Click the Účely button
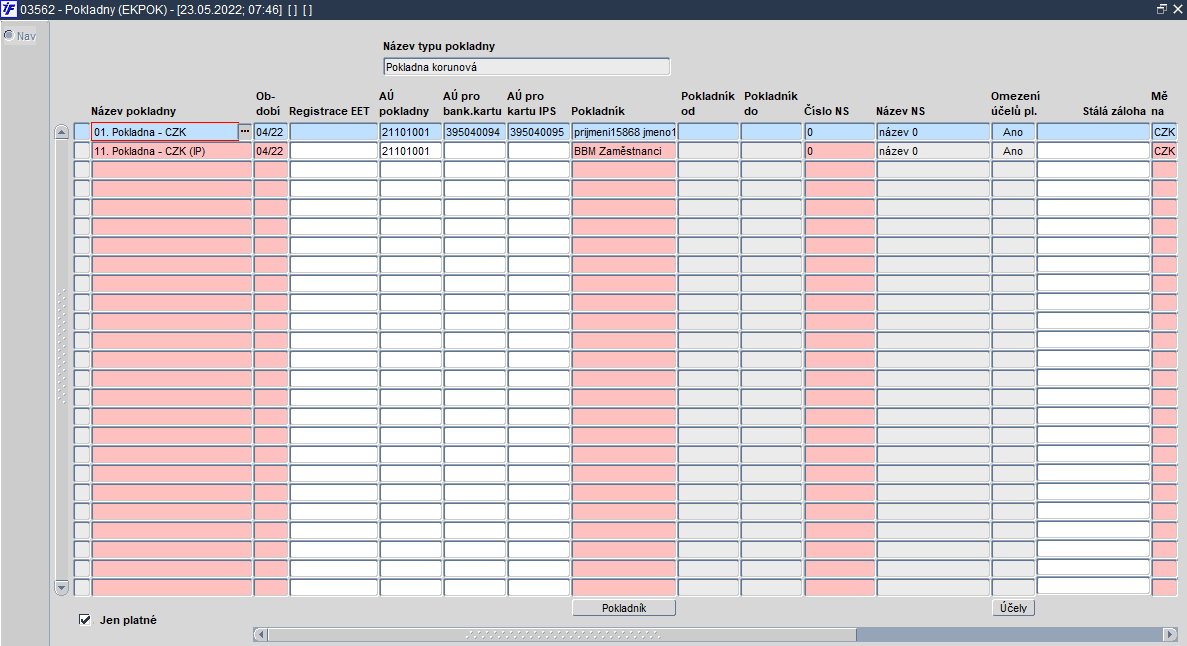1187x646 pixels. (x=1013, y=608)
